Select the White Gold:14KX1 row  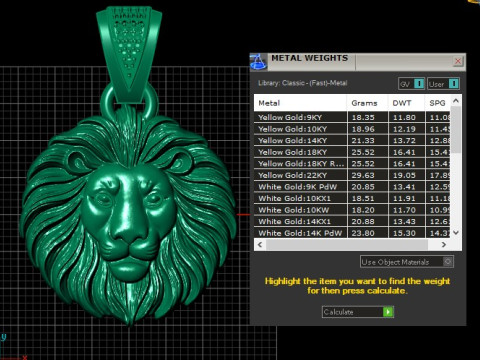click(352, 221)
